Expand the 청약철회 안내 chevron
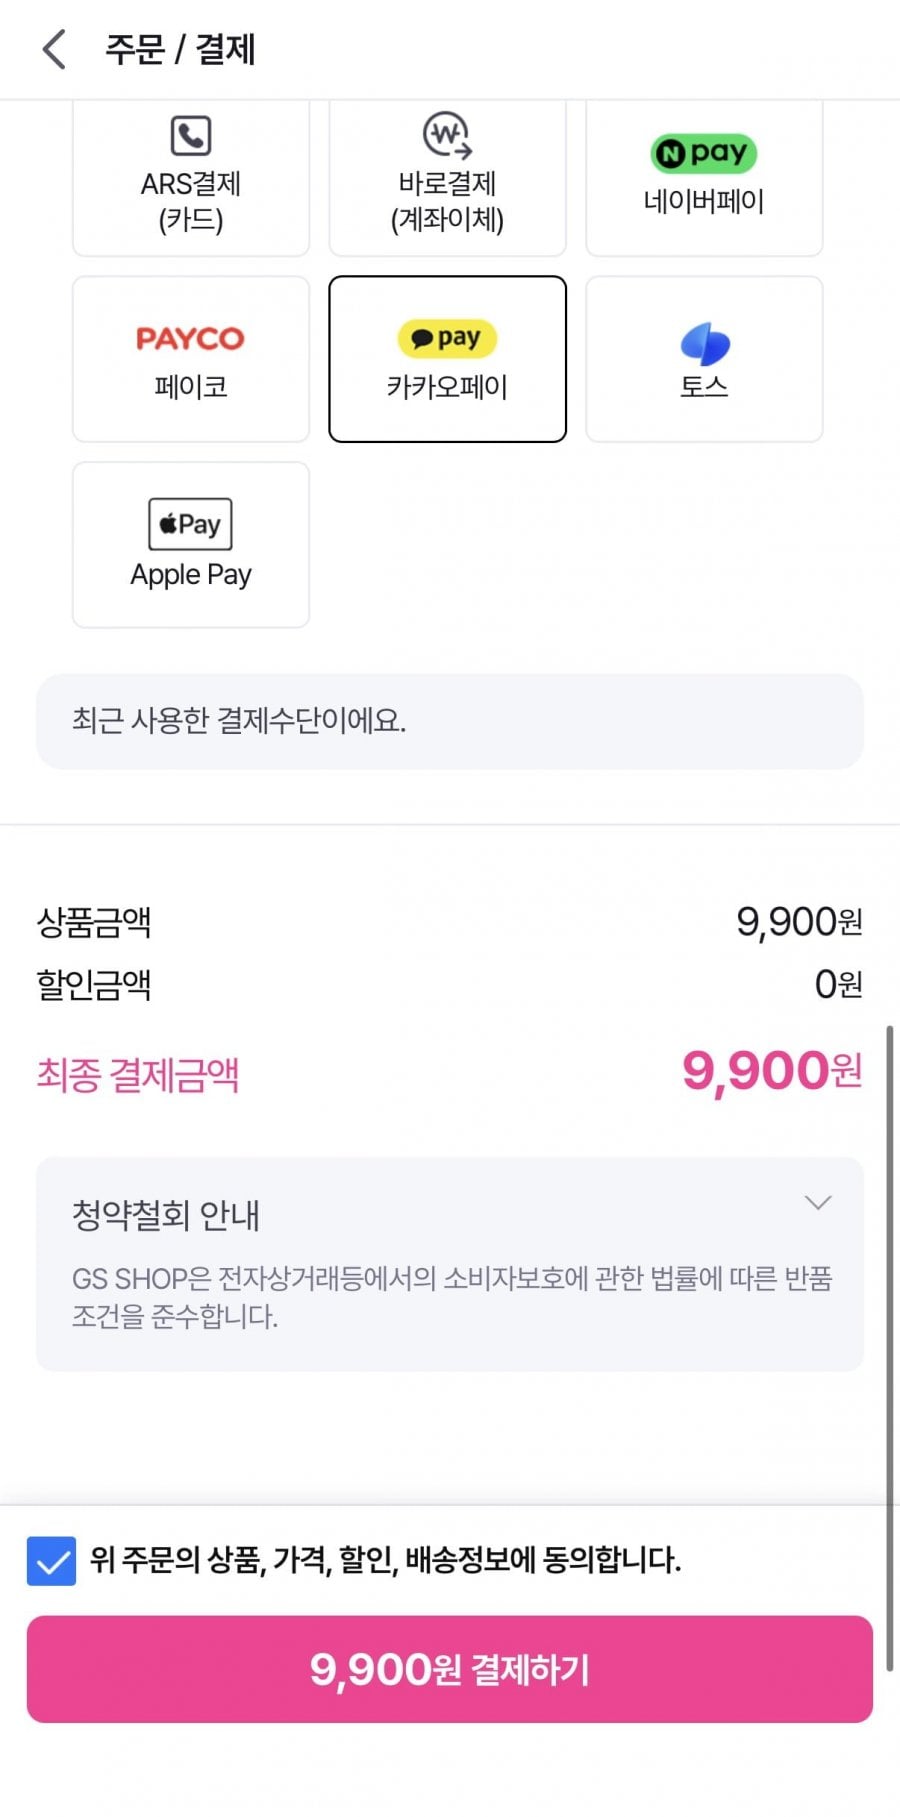This screenshot has height=1817, width=900. click(818, 1202)
